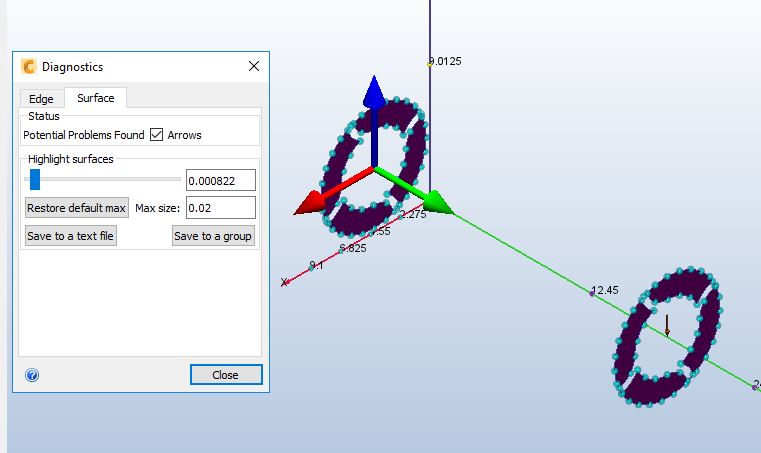Click the small brown arrow in right ring
This screenshot has height=453, width=761.
coord(667,325)
